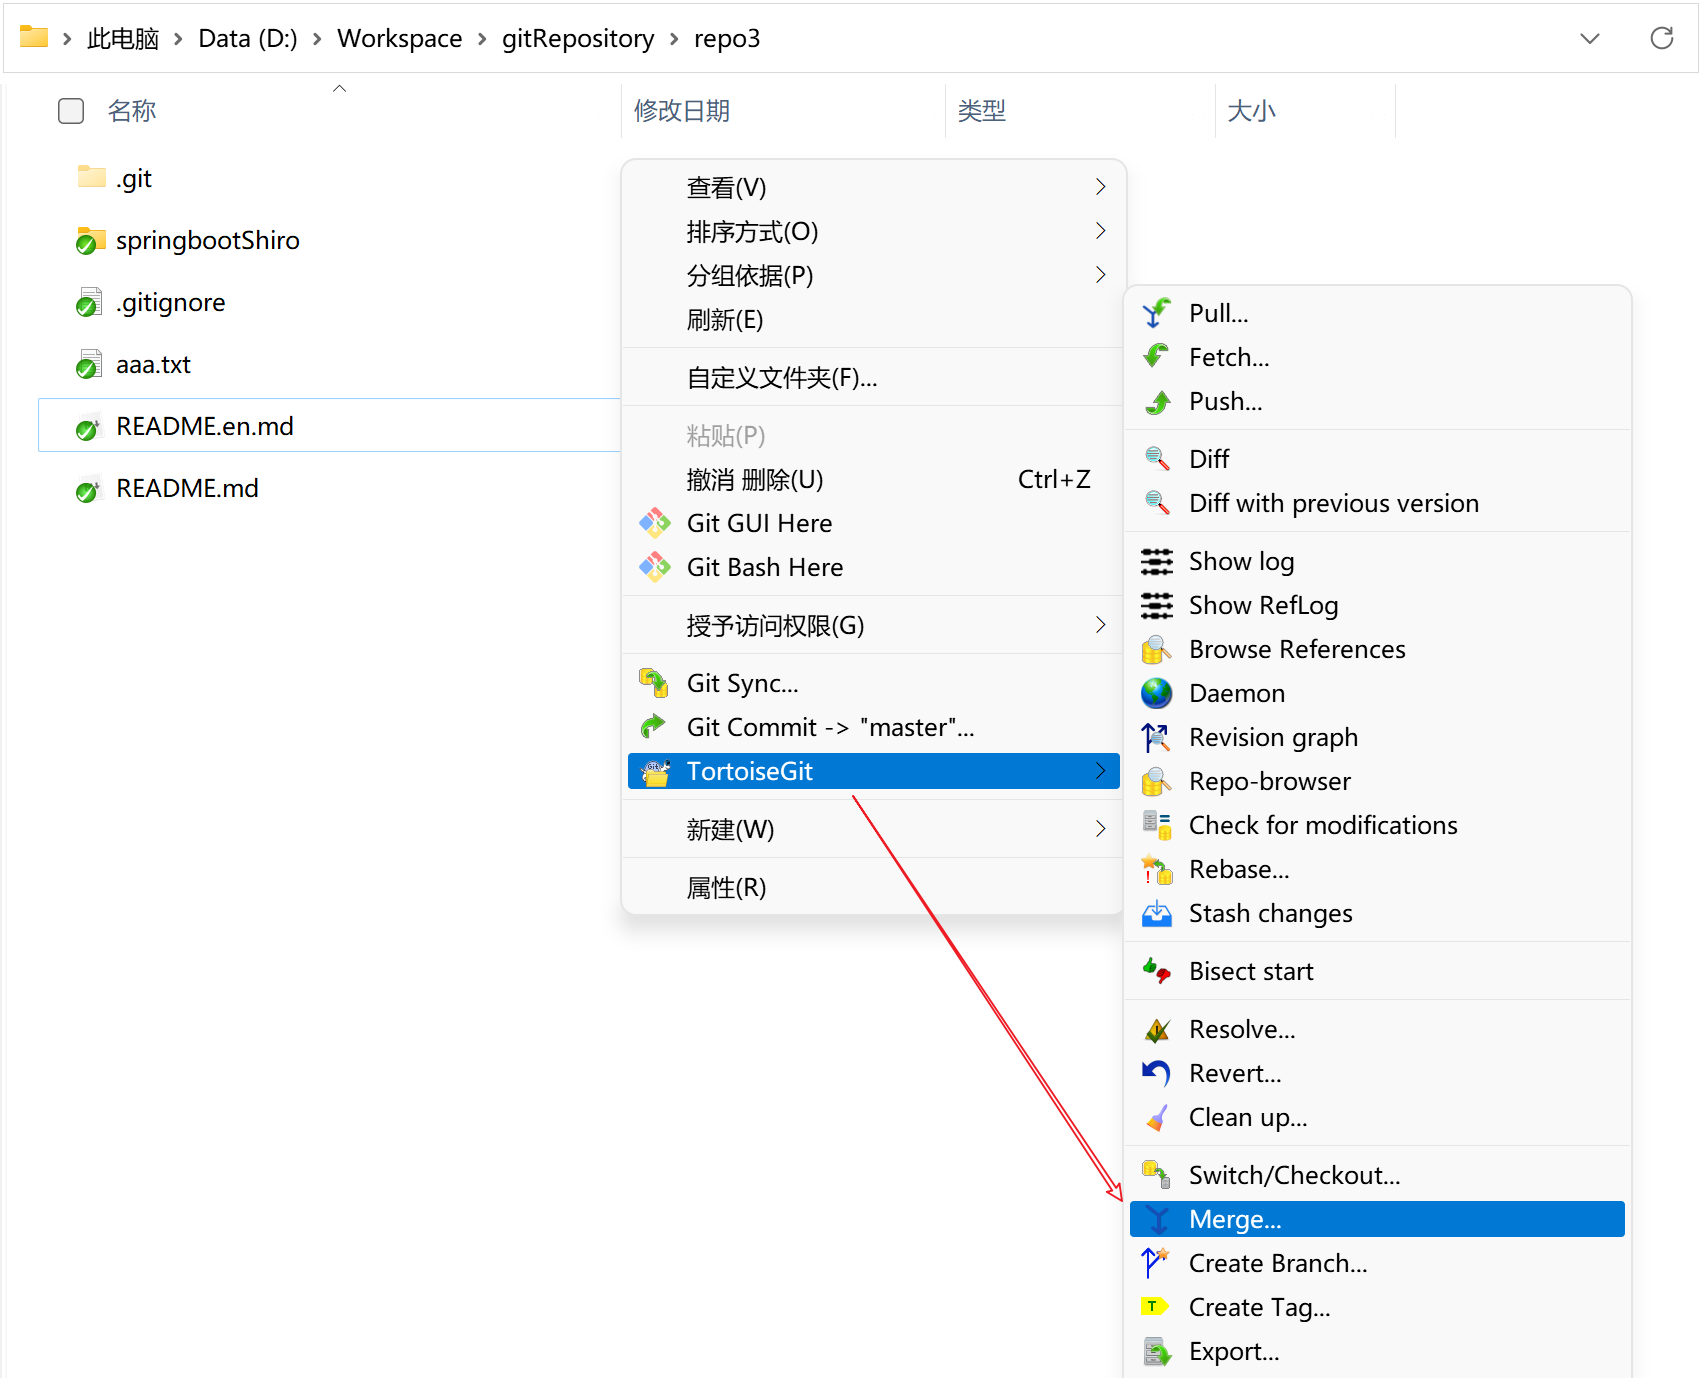The height and width of the screenshot is (1378, 1701).
Task: Sort files by the 修改日期 column header
Action: pos(682,111)
